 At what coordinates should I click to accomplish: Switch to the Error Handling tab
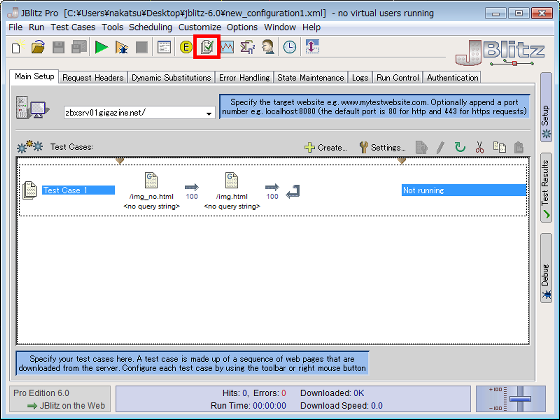pos(244,78)
